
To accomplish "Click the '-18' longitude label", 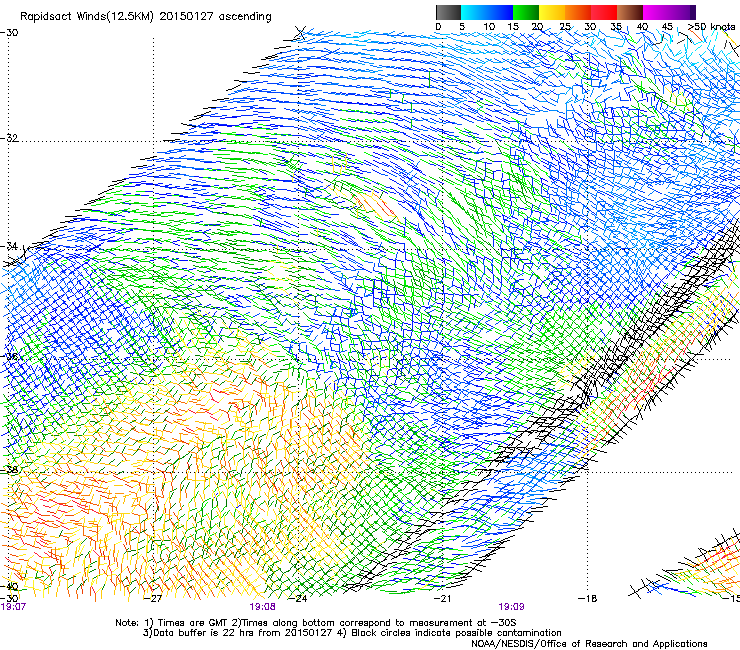I will coord(588,599).
